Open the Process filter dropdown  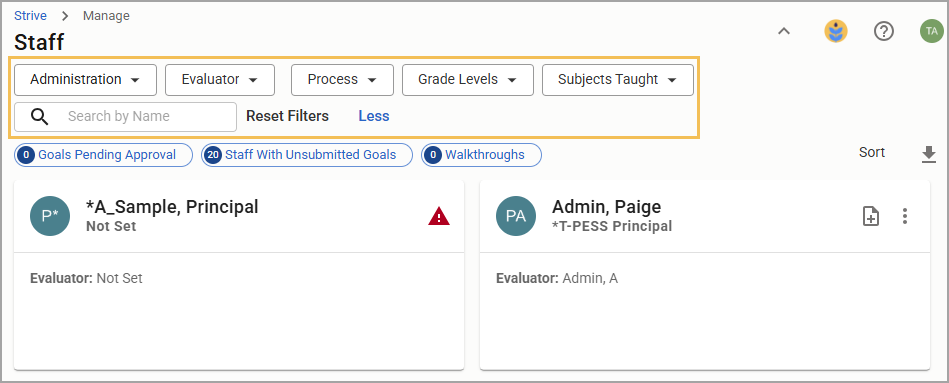click(x=342, y=80)
